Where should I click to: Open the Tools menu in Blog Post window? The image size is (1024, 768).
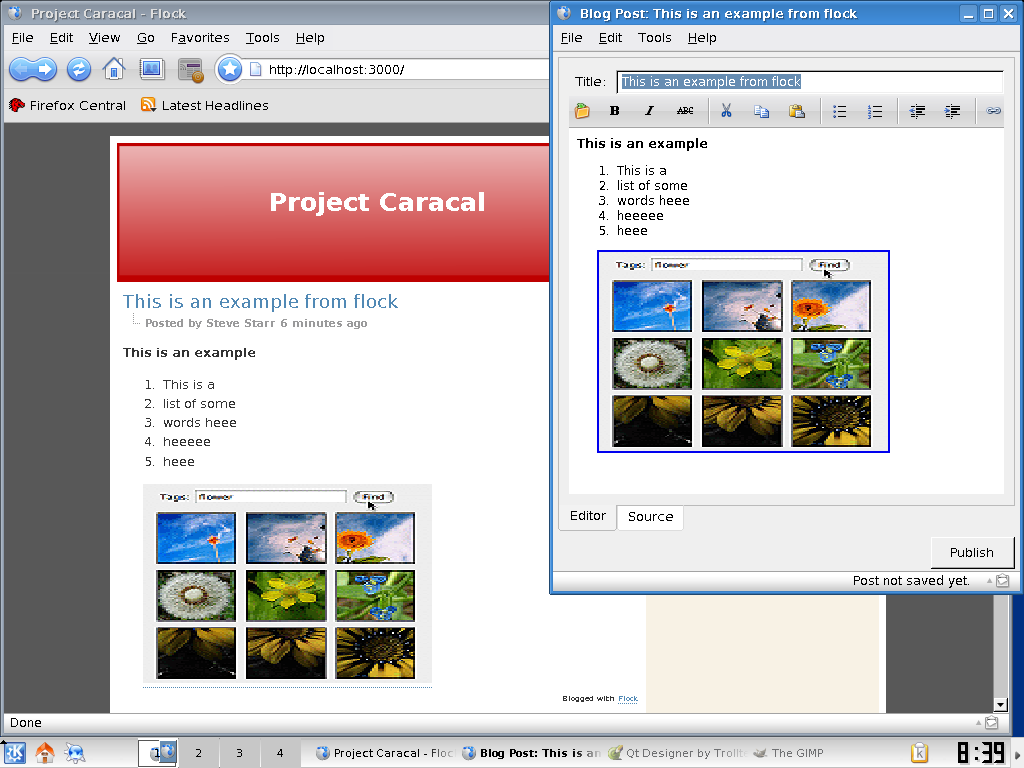click(655, 37)
